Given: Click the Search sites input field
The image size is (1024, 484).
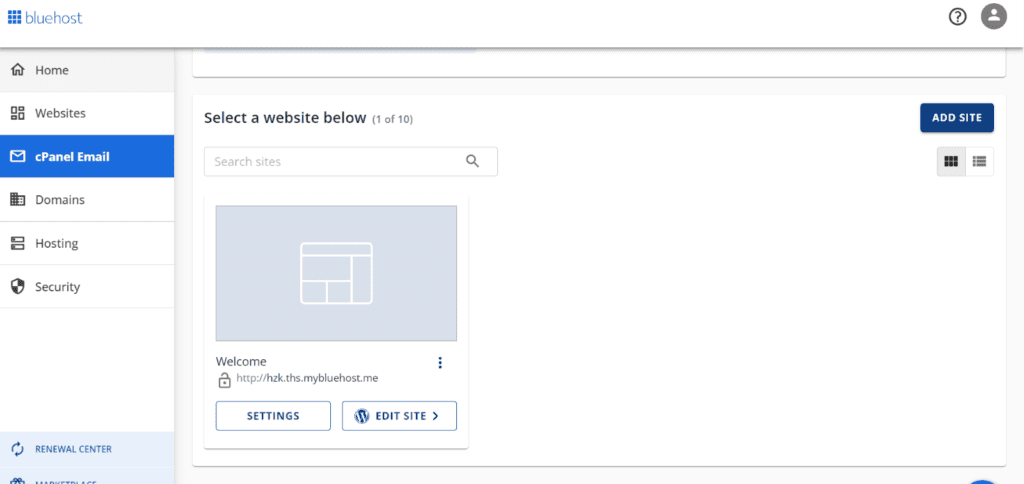Looking at the screenshot, I should click(351, 161).
